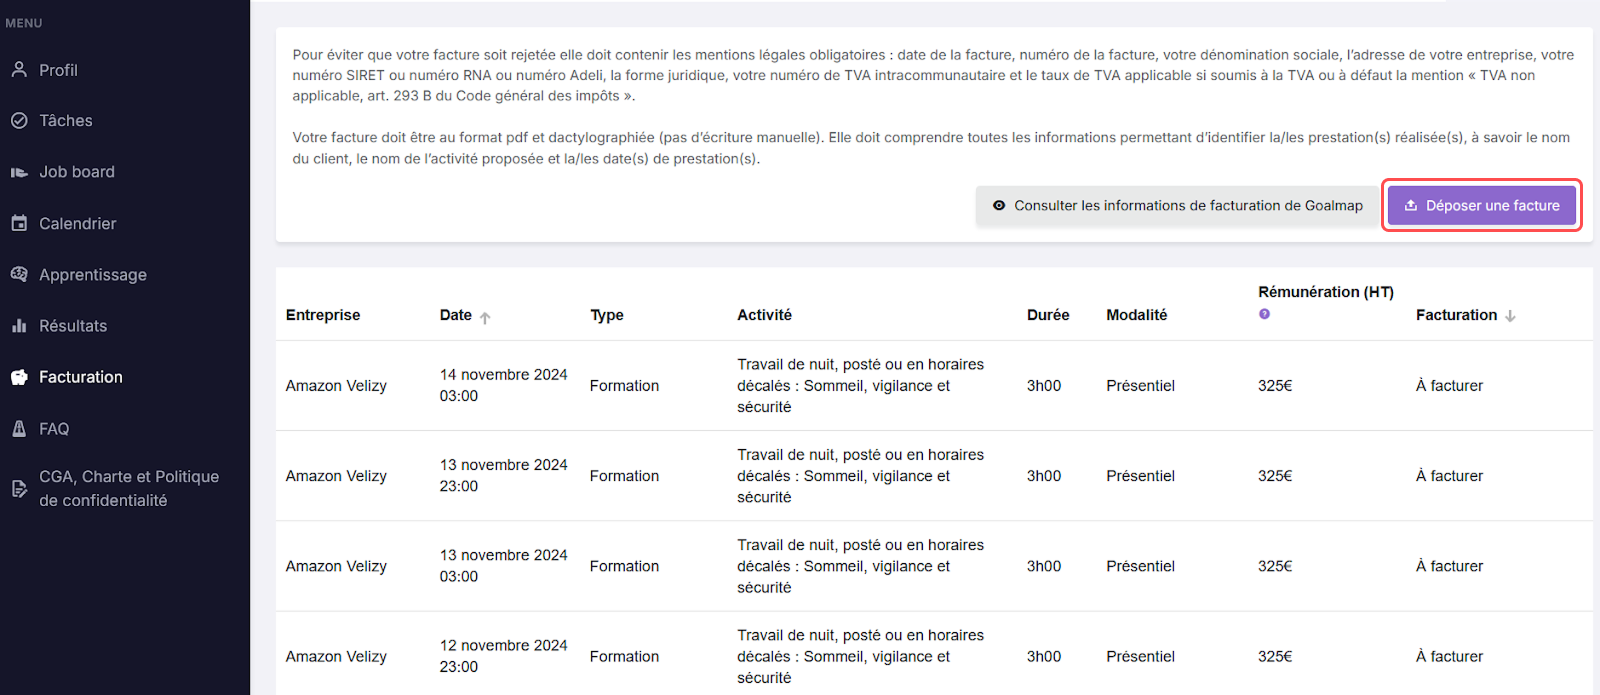Click the upload icon on Déposer button
This screenshot has height=695, width=1600.
1411,206
